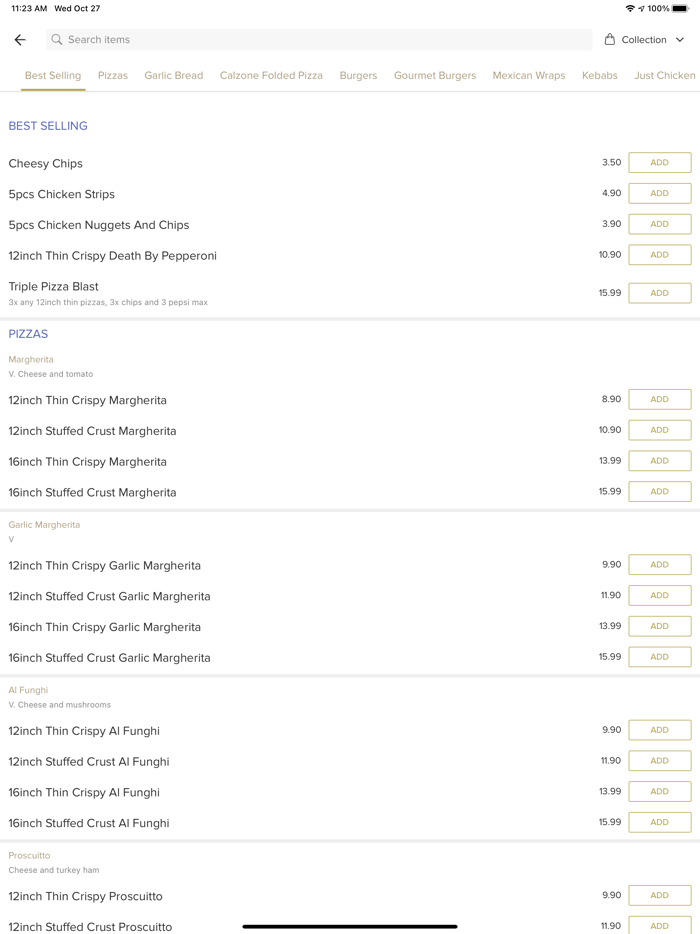The image size is (700, 934).
Task: Add Triple Pizza Blast to basket
Action: coord(659,293)
